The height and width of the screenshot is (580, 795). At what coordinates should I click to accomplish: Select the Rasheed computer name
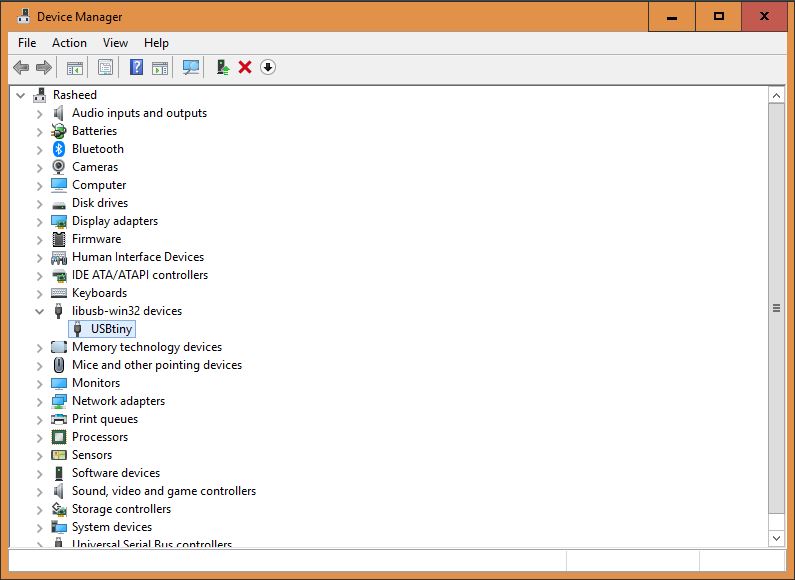[75, 95]
